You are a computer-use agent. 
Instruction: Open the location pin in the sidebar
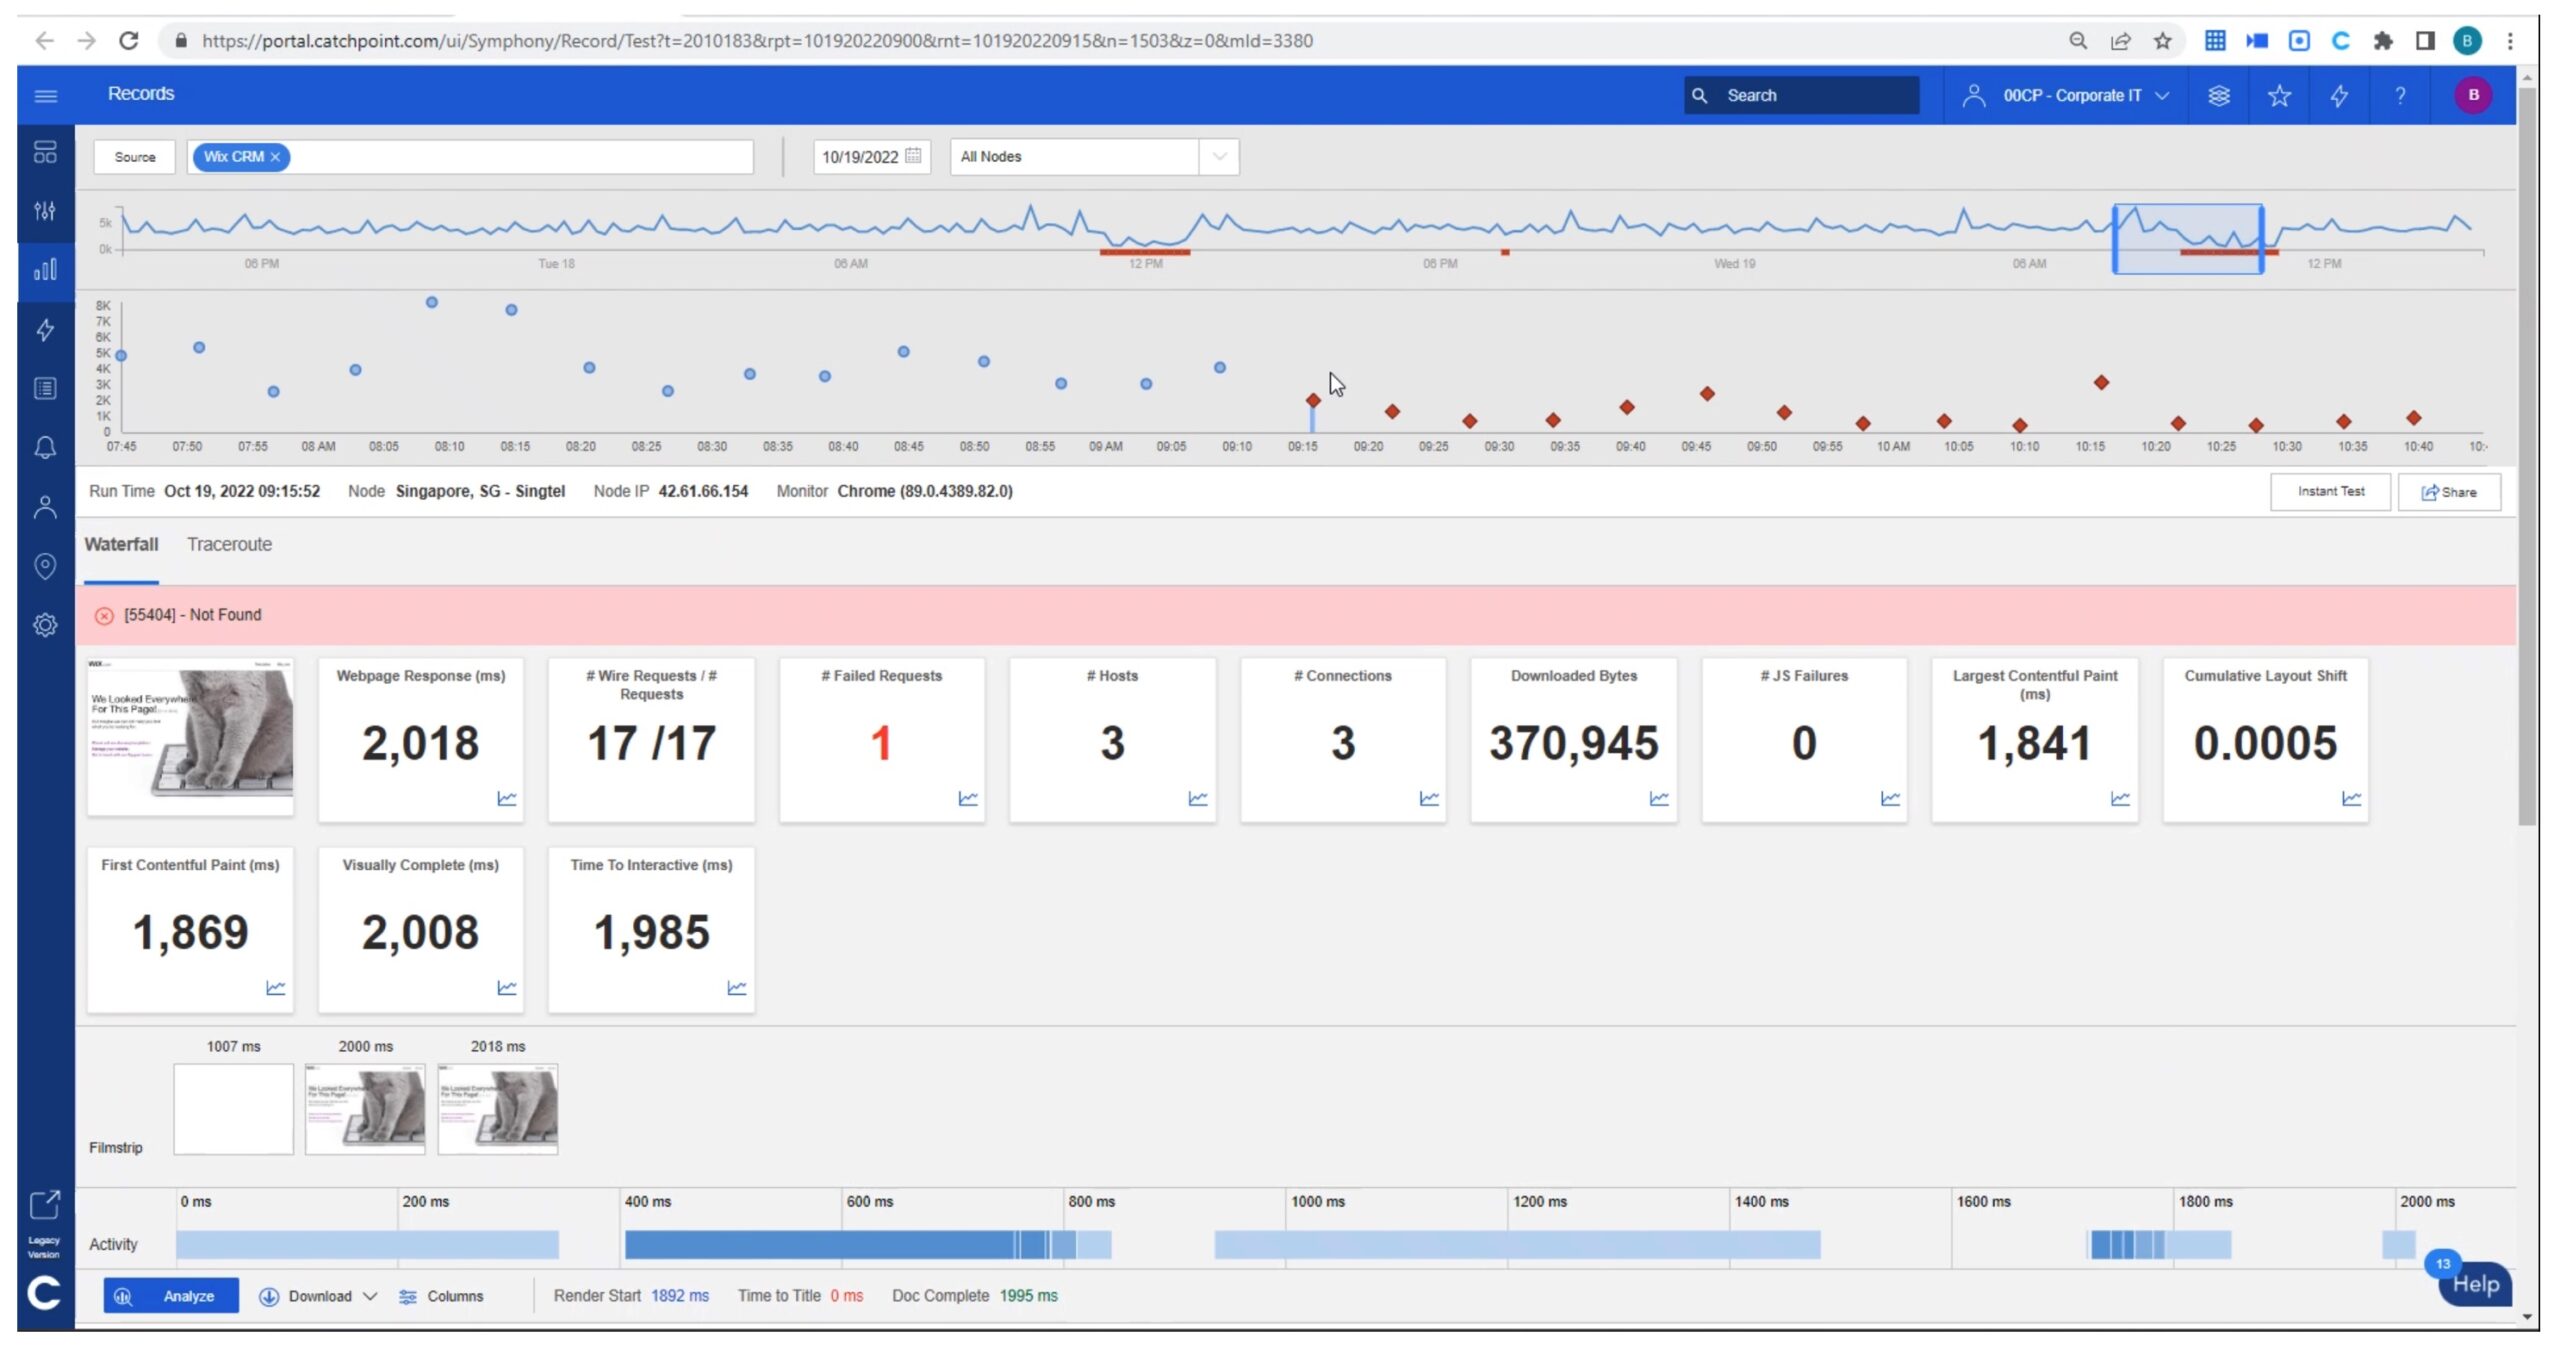45,566
